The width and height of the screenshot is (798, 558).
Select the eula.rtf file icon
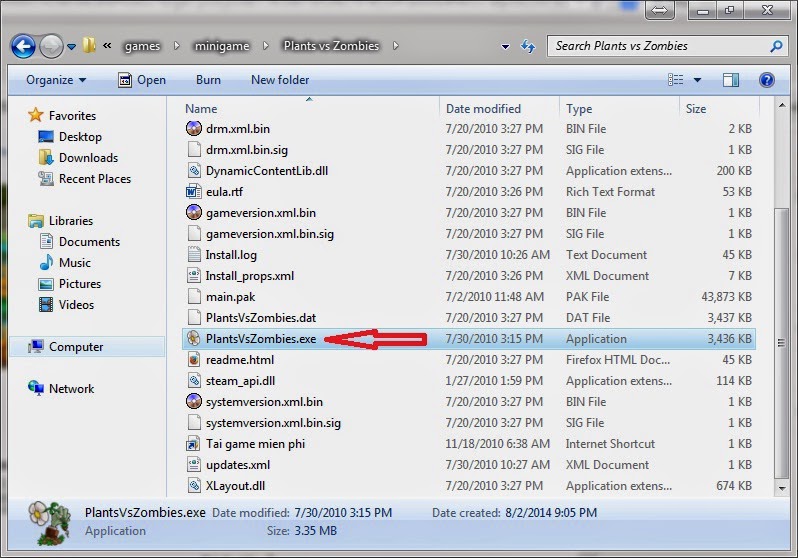tap(193, 191)
